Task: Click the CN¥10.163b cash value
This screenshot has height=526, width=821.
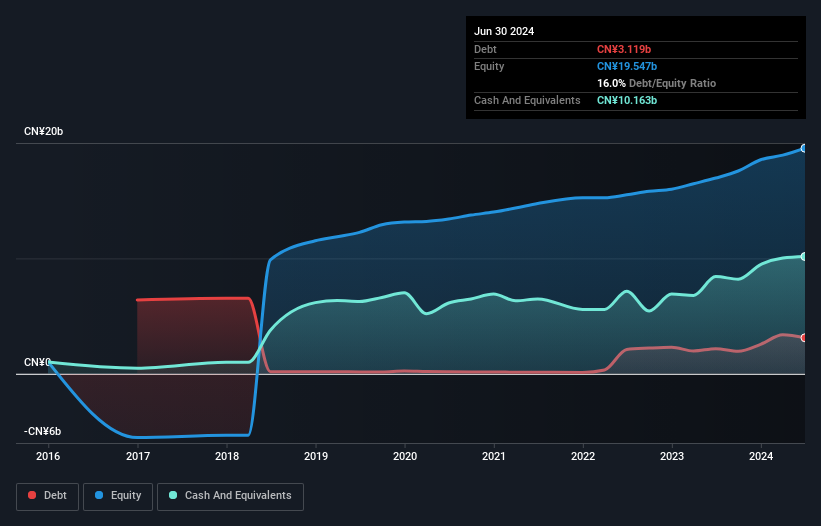Action: point(627,100)
